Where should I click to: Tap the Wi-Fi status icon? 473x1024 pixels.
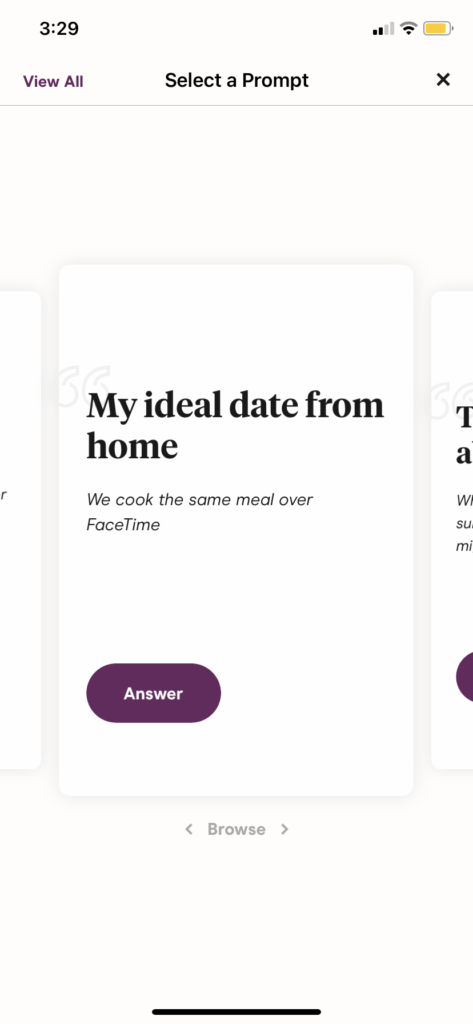coord(409,28)
